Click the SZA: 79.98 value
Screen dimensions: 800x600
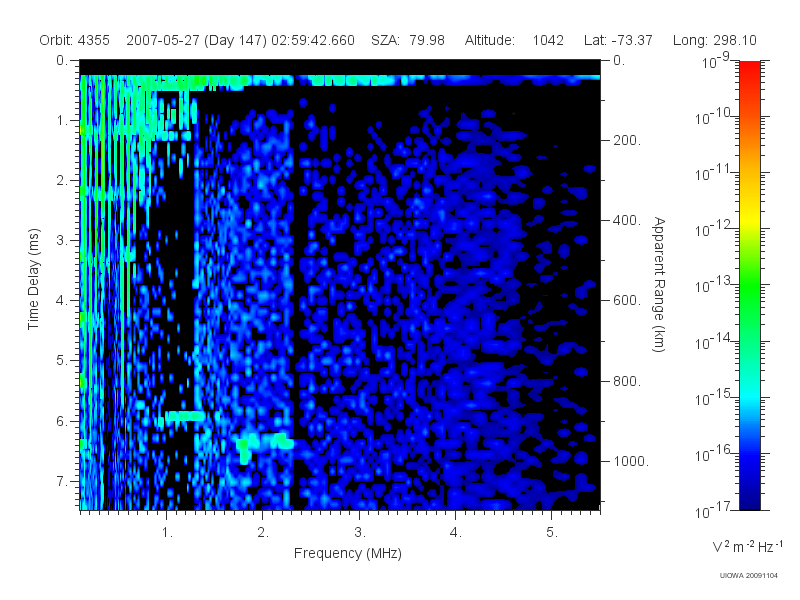(x=408, y=40)
